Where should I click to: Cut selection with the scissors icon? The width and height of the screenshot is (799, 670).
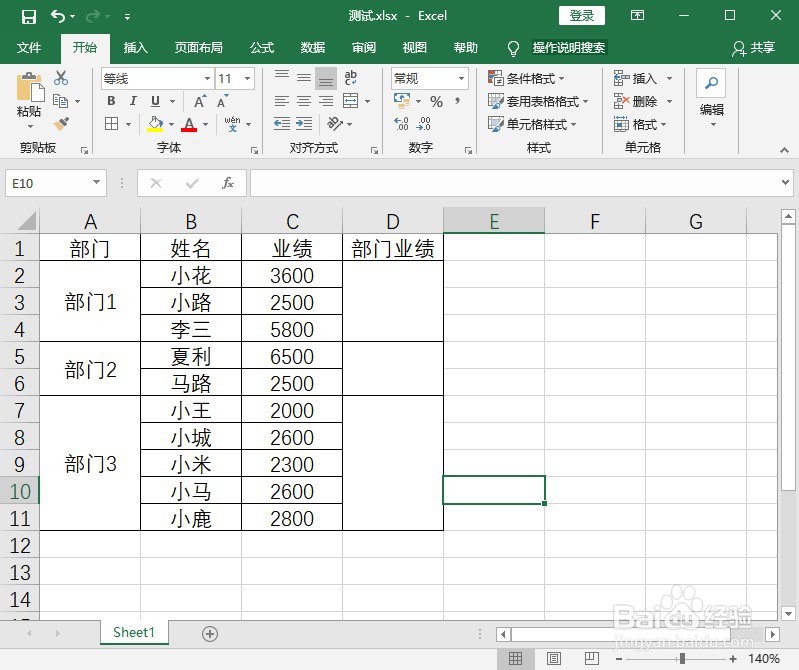[x=61, y=78]
